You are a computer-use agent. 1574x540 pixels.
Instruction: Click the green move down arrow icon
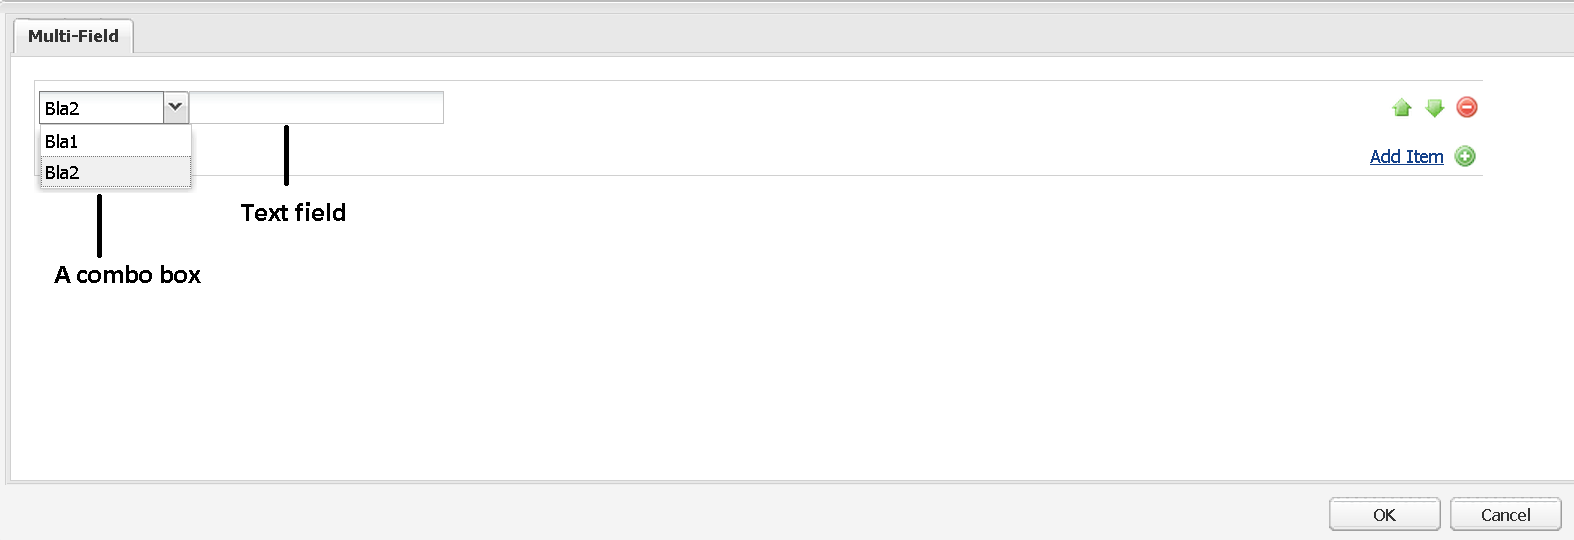click(x=1434, y=108)
